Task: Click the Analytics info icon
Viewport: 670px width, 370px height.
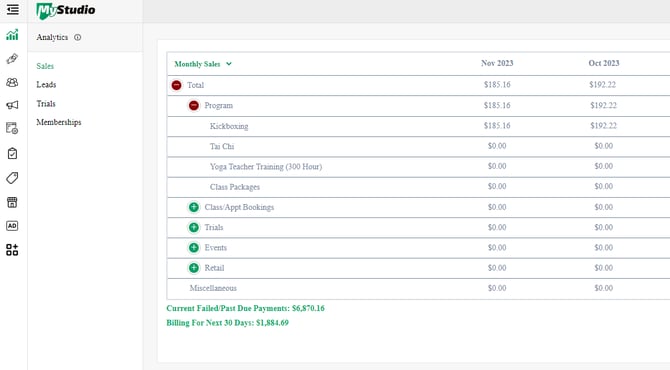Action: coord(77,37)
